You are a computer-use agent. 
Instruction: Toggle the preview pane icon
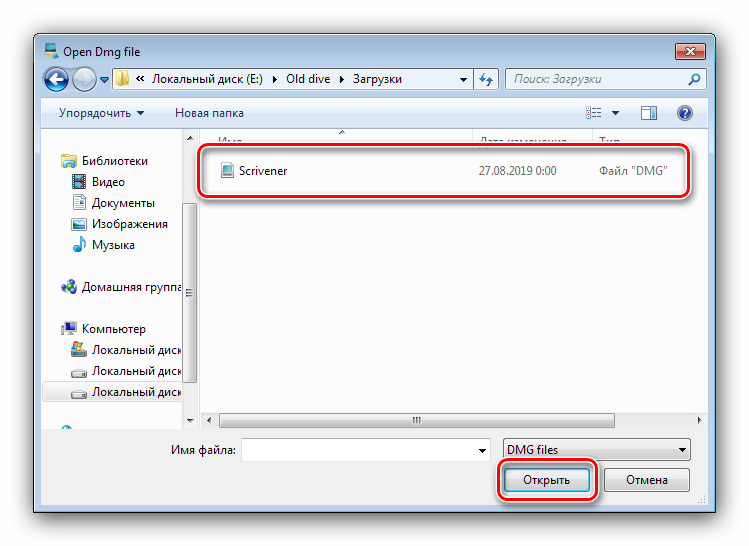pos(649,113)
